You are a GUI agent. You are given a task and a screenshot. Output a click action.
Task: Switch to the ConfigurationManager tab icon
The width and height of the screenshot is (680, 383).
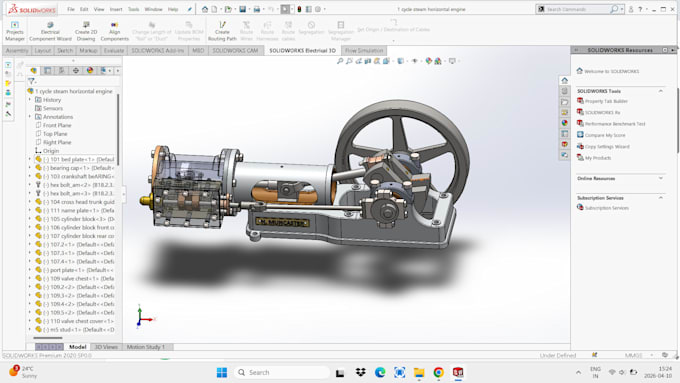pyautogui.click(x=62, y=70)
